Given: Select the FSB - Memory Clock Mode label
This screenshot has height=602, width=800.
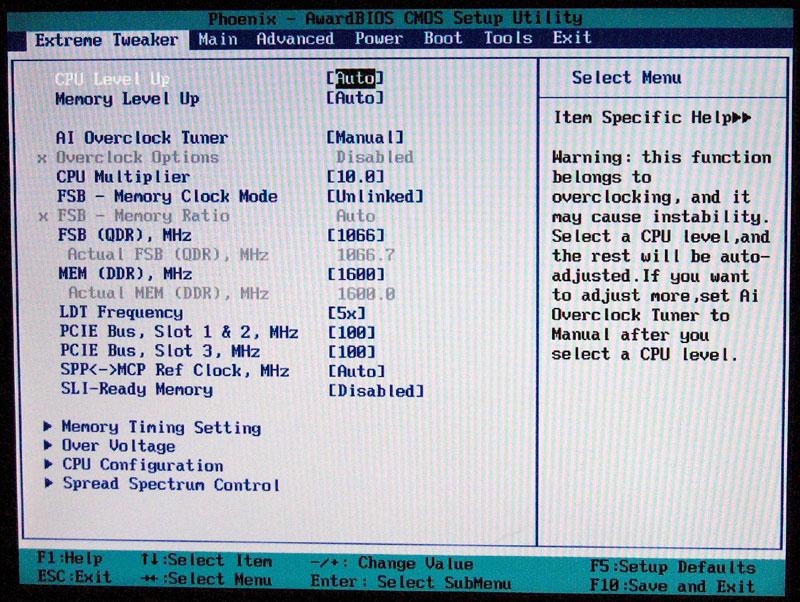Looking at the screenshot, I should [x=167, y=196].
